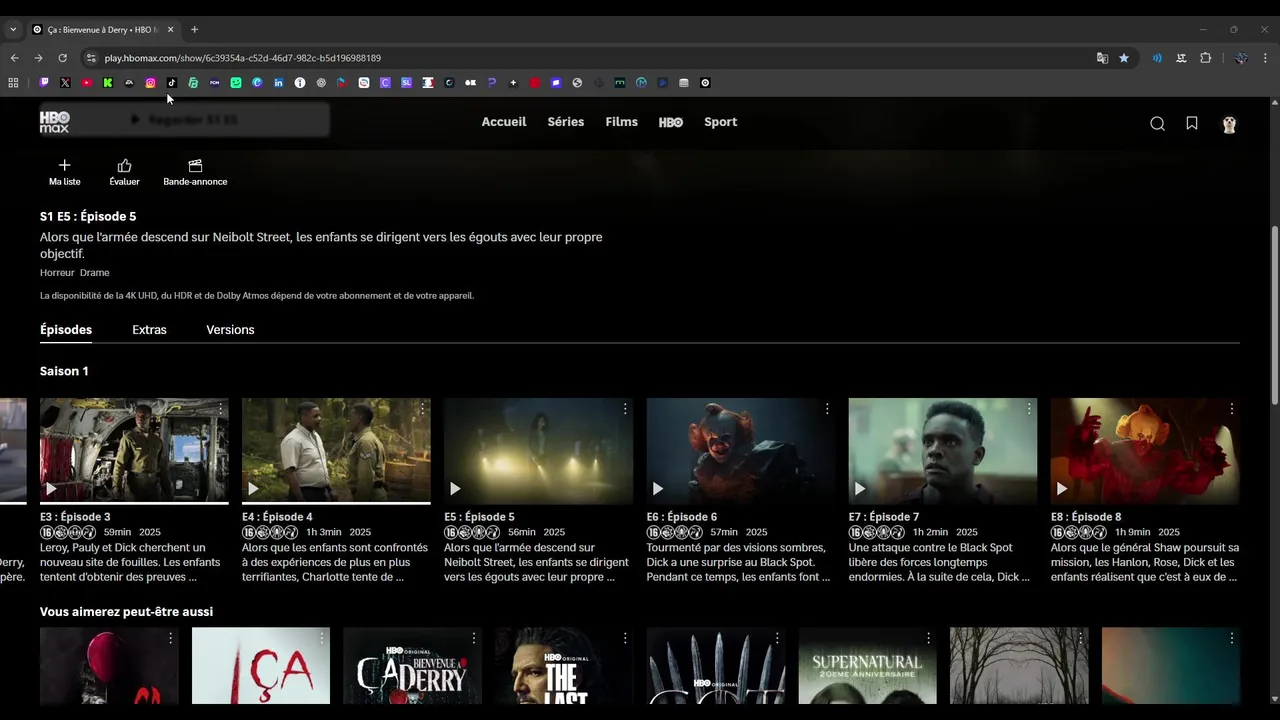Open the YouTube bookmark
This screenshot has height=720, width=1280.
[87, 83]
